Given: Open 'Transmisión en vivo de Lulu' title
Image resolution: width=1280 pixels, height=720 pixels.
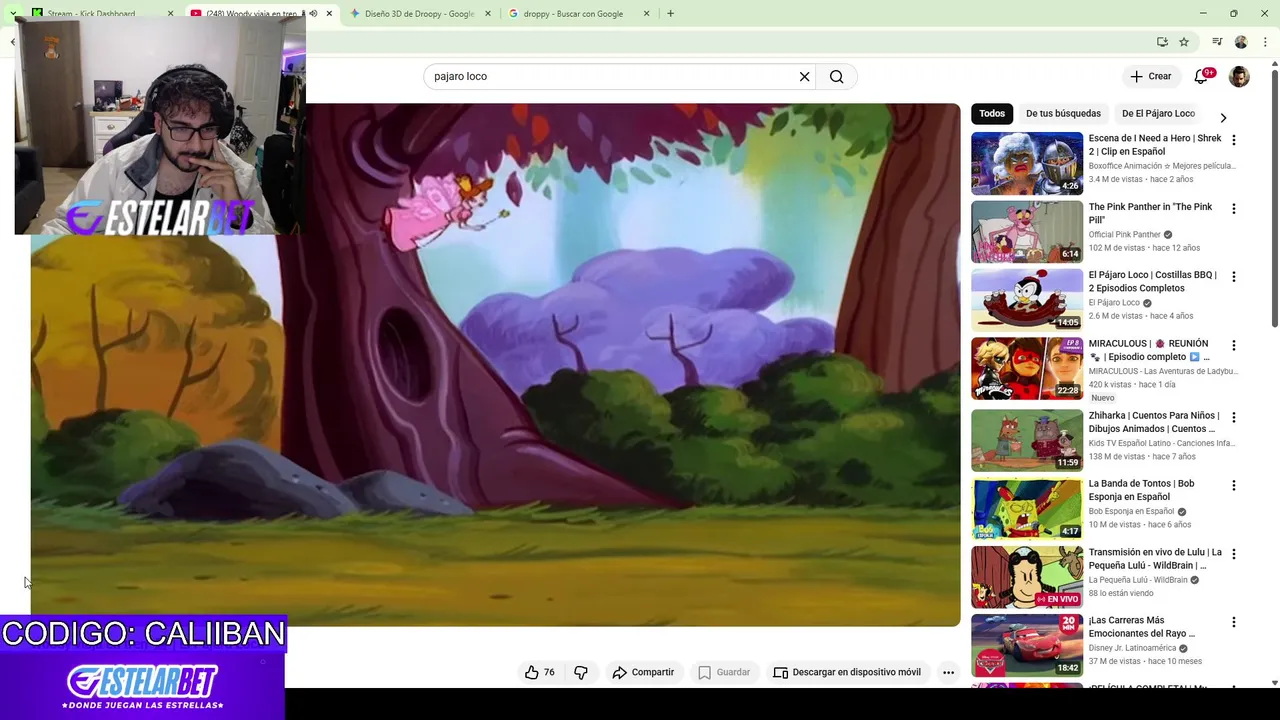Looking at the screenshot, I should [x=1155, y=558].
